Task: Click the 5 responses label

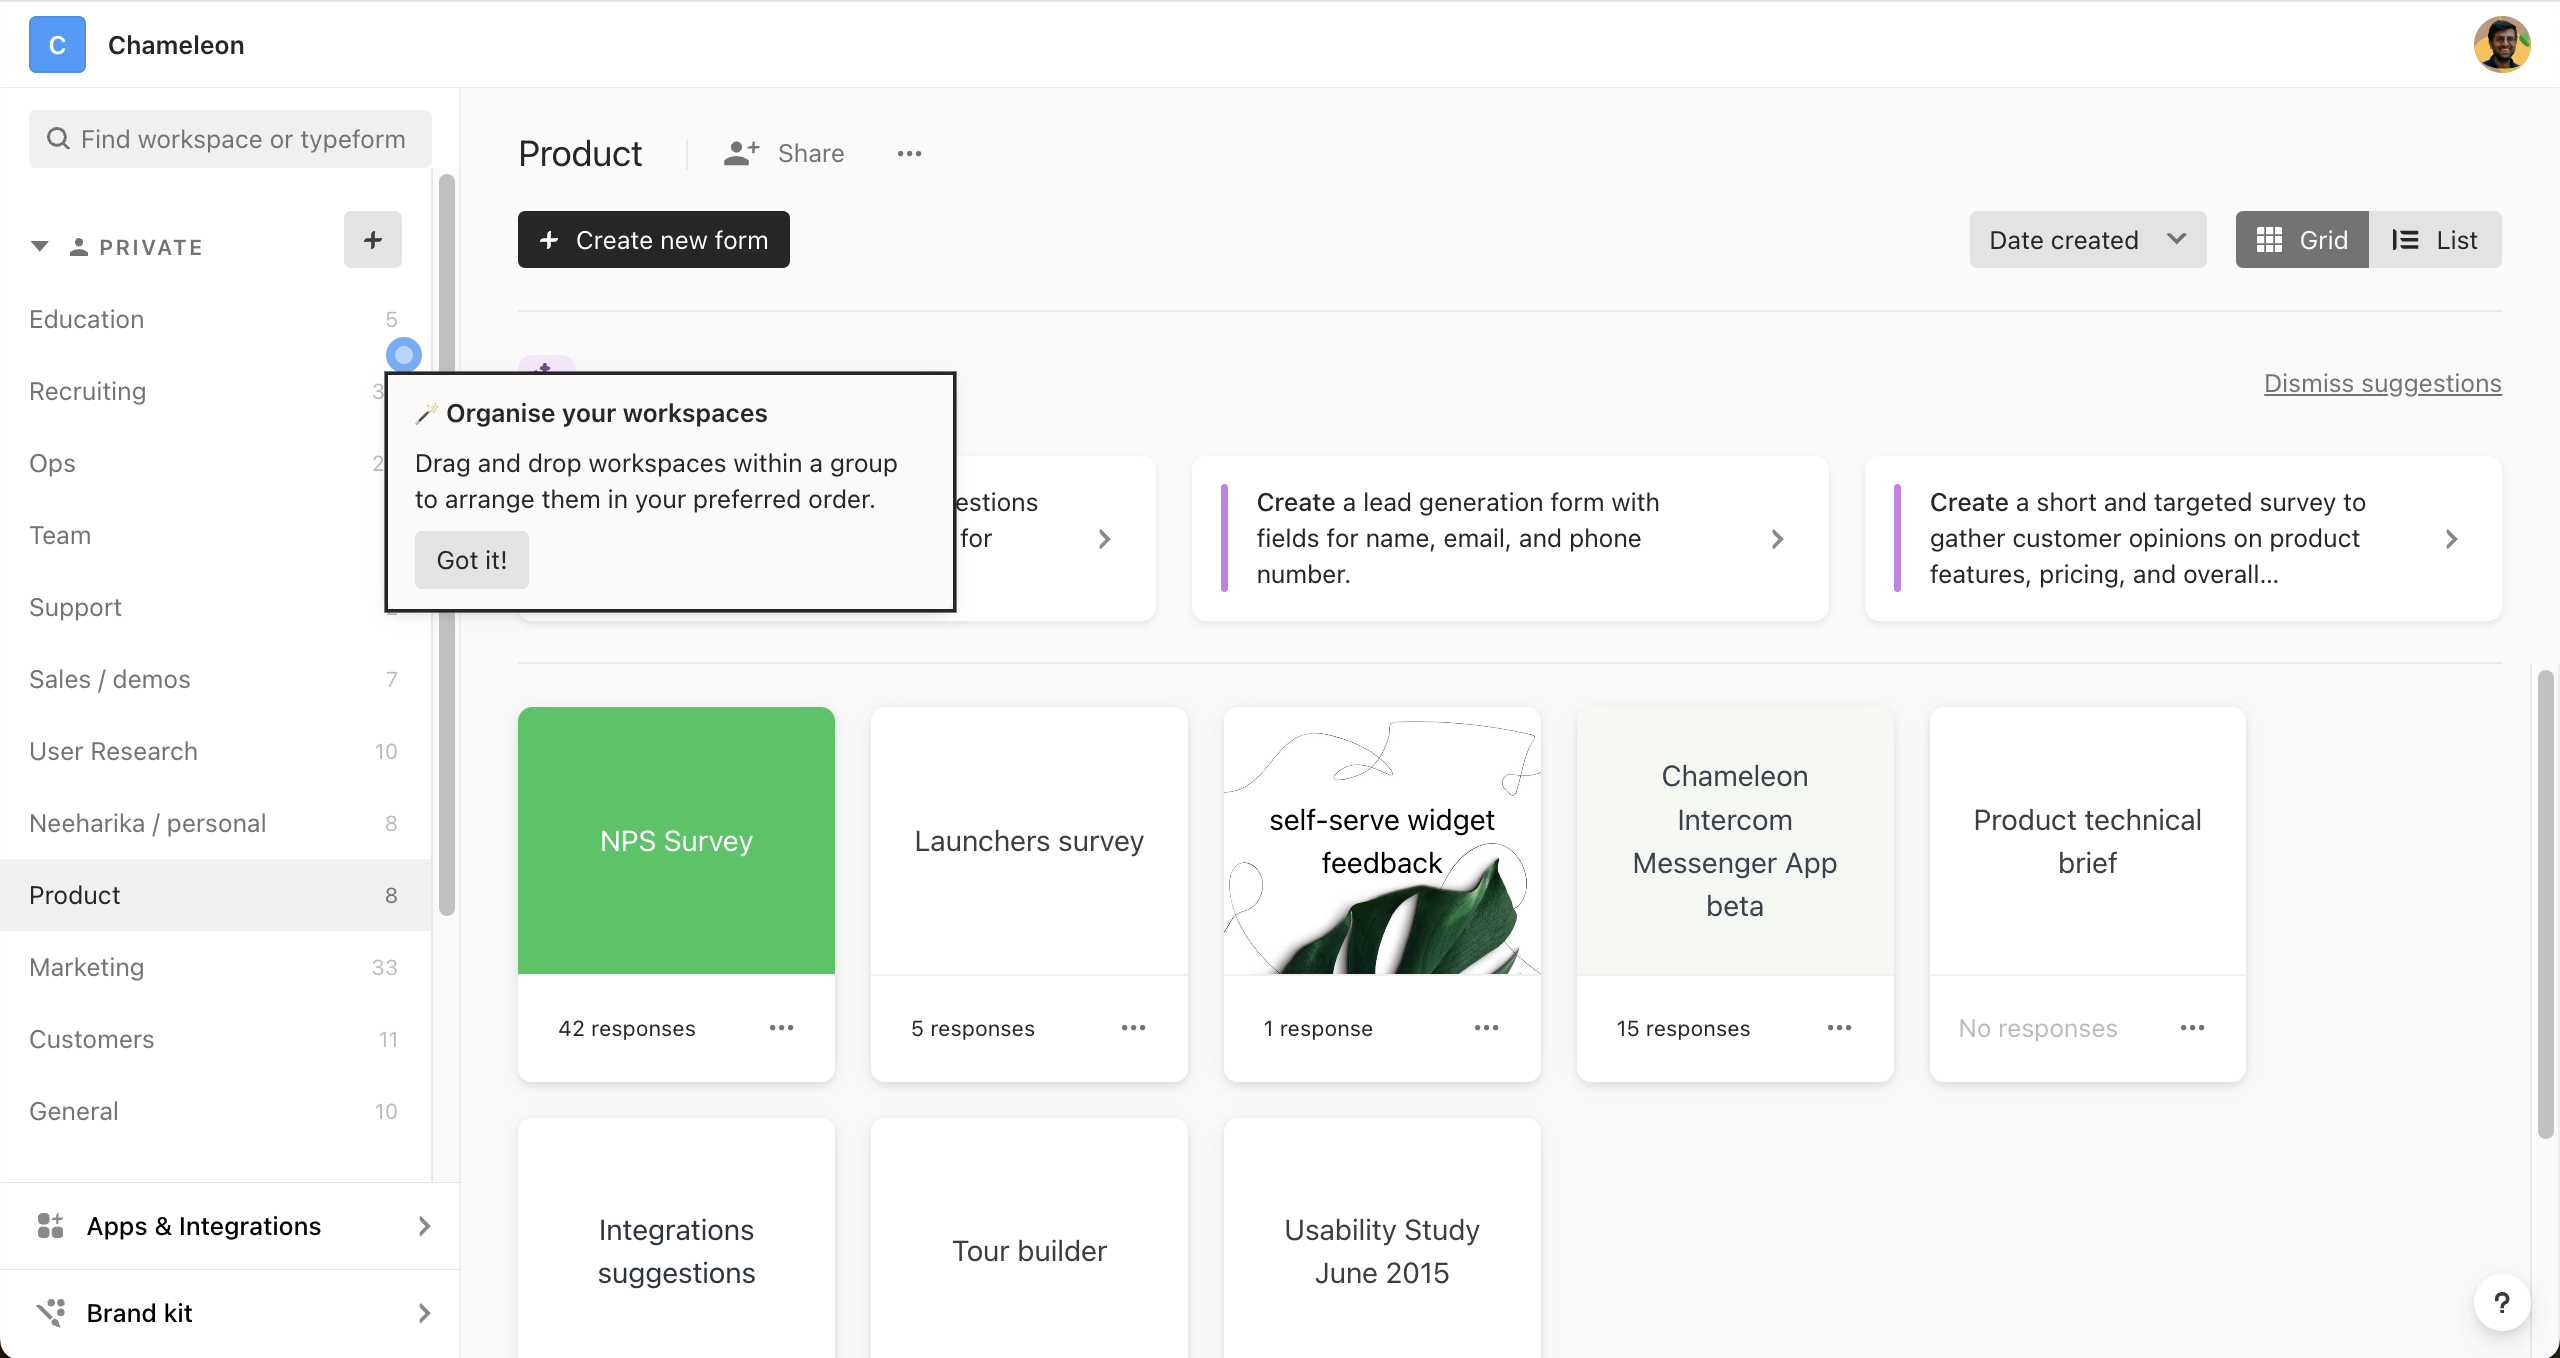Action: [x=973, y=1028]
